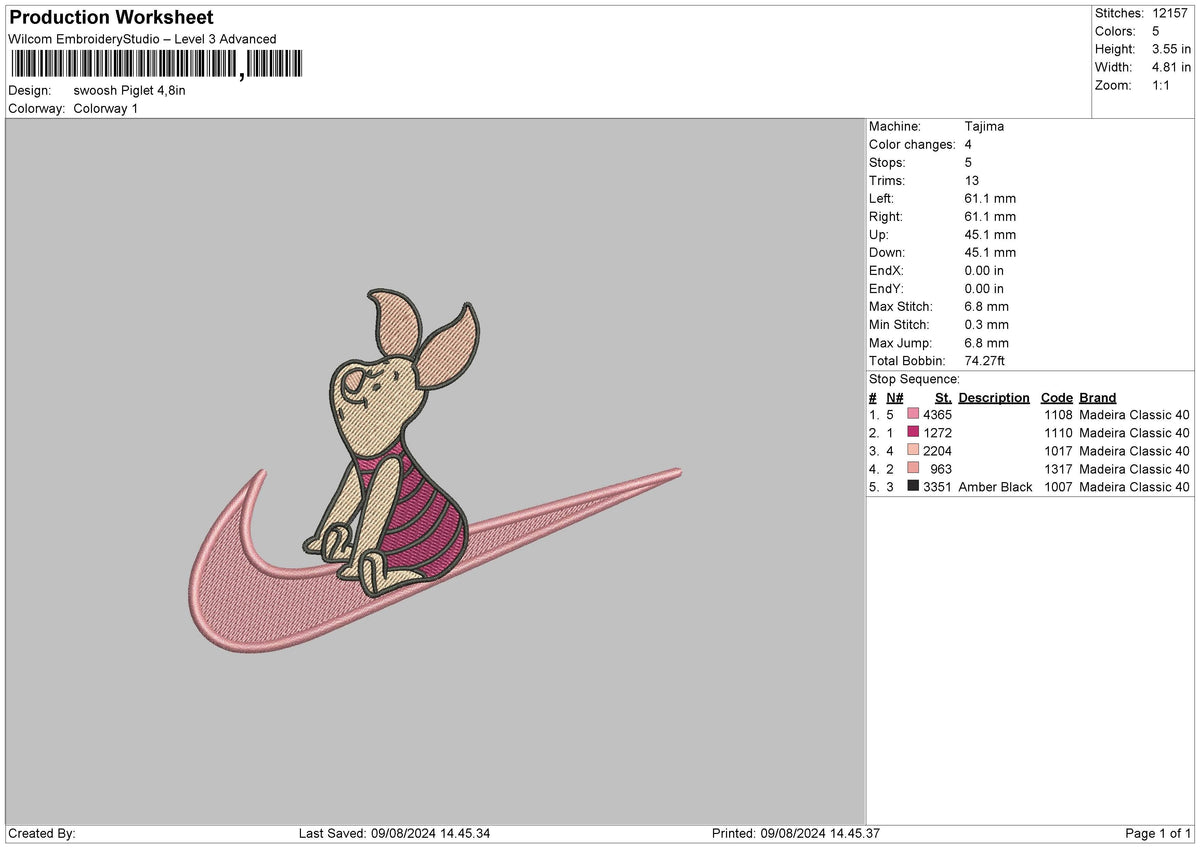The height and width of the screenshot is (848, 1200).
Task: Click the 'Production Worksheet' title
Action: [x=111, y=18]
